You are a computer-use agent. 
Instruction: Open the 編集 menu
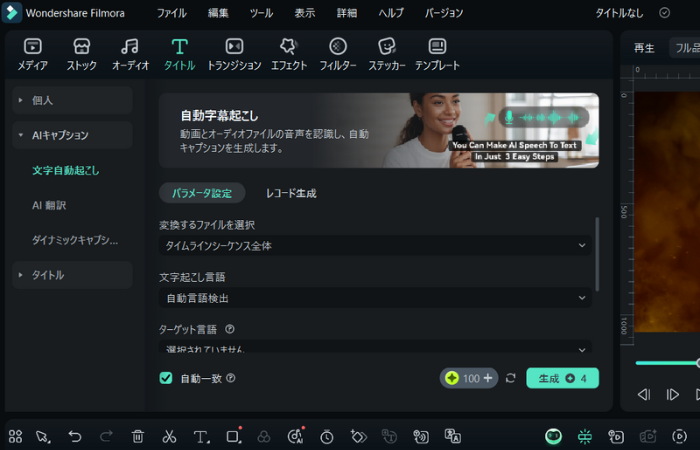[x=218, y=13]
